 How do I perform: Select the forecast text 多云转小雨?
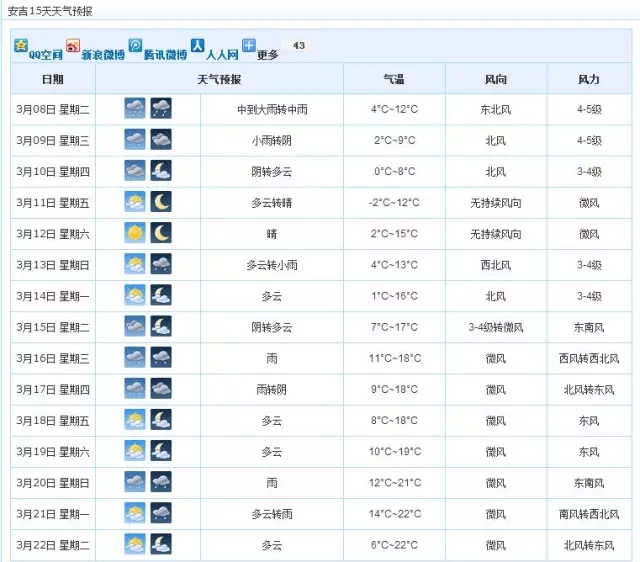272,265
